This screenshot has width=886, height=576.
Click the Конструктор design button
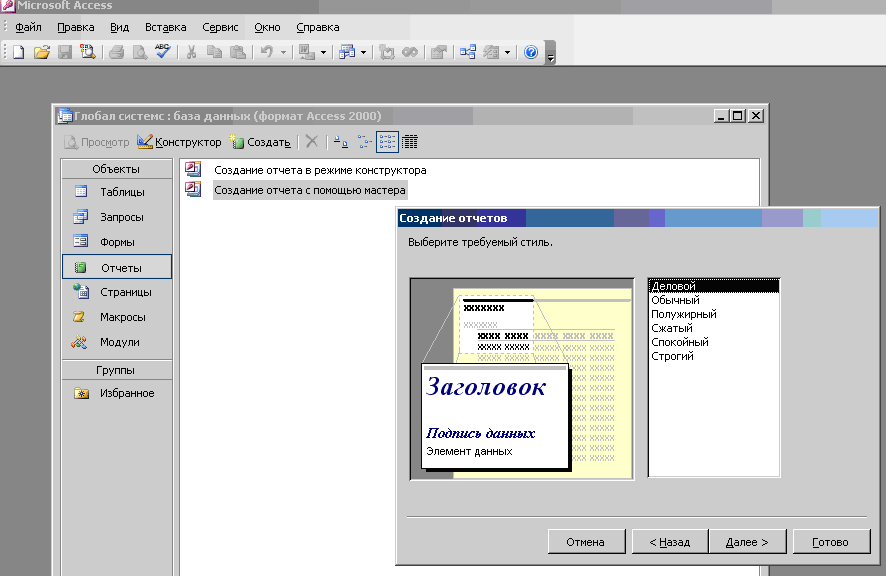[x=179, y=142]
